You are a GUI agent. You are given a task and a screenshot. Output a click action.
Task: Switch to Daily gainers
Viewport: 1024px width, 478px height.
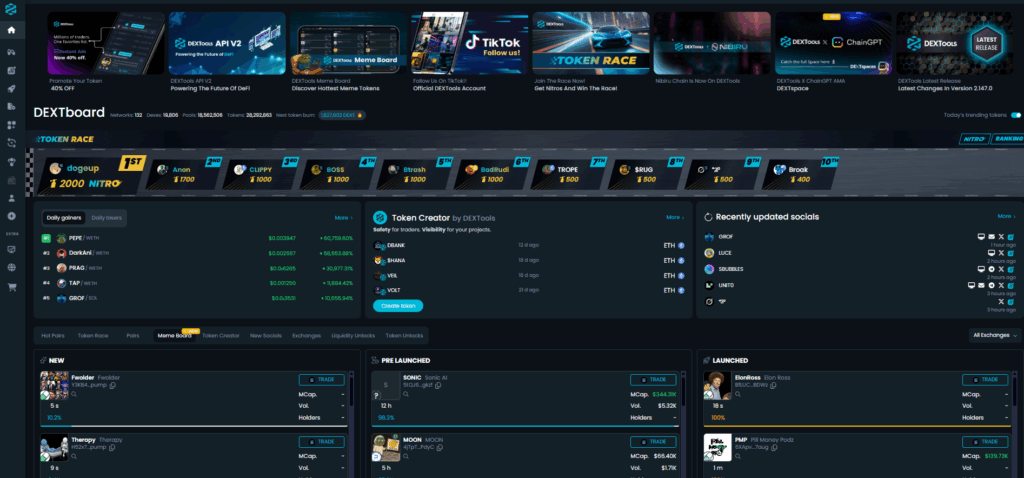[x=63, y=217]
